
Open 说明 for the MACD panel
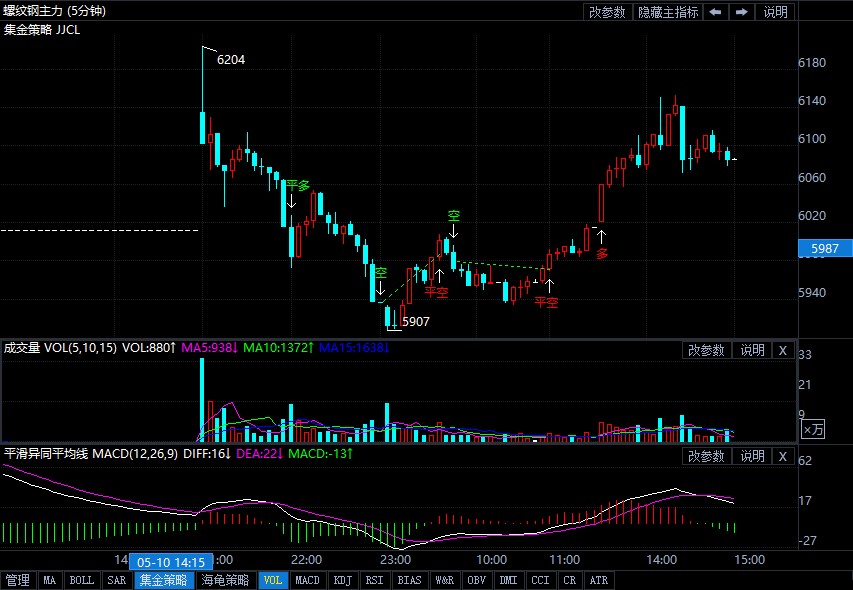tap(751, 456)
